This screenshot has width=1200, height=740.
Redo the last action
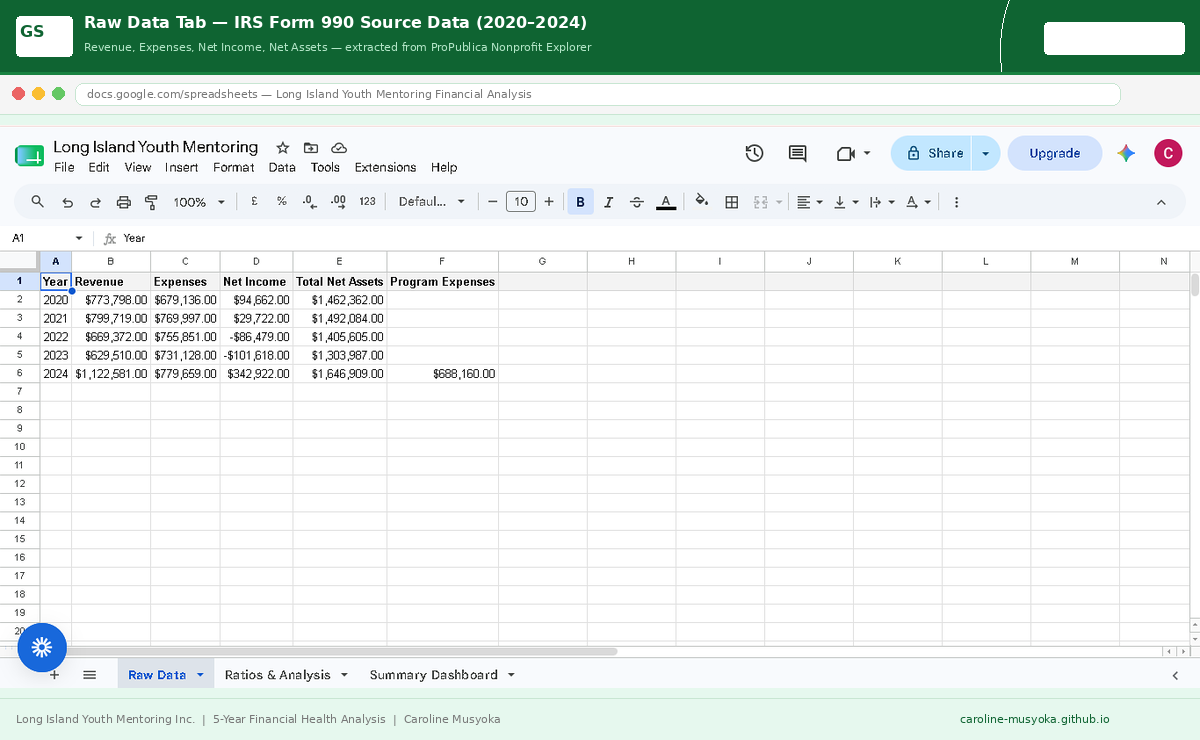pyautogui.click(x=96, y=202)
